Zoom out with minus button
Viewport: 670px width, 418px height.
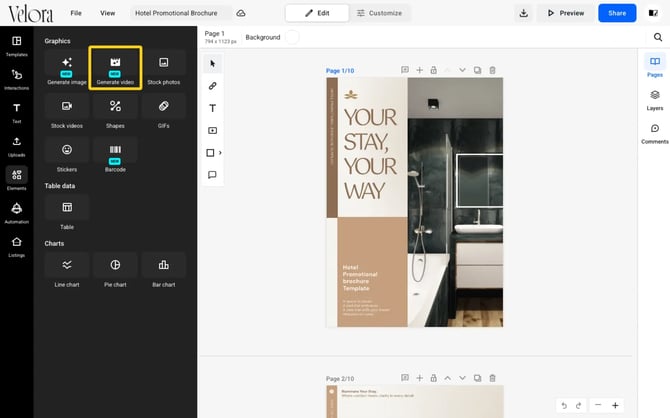(x=598, y=405)
